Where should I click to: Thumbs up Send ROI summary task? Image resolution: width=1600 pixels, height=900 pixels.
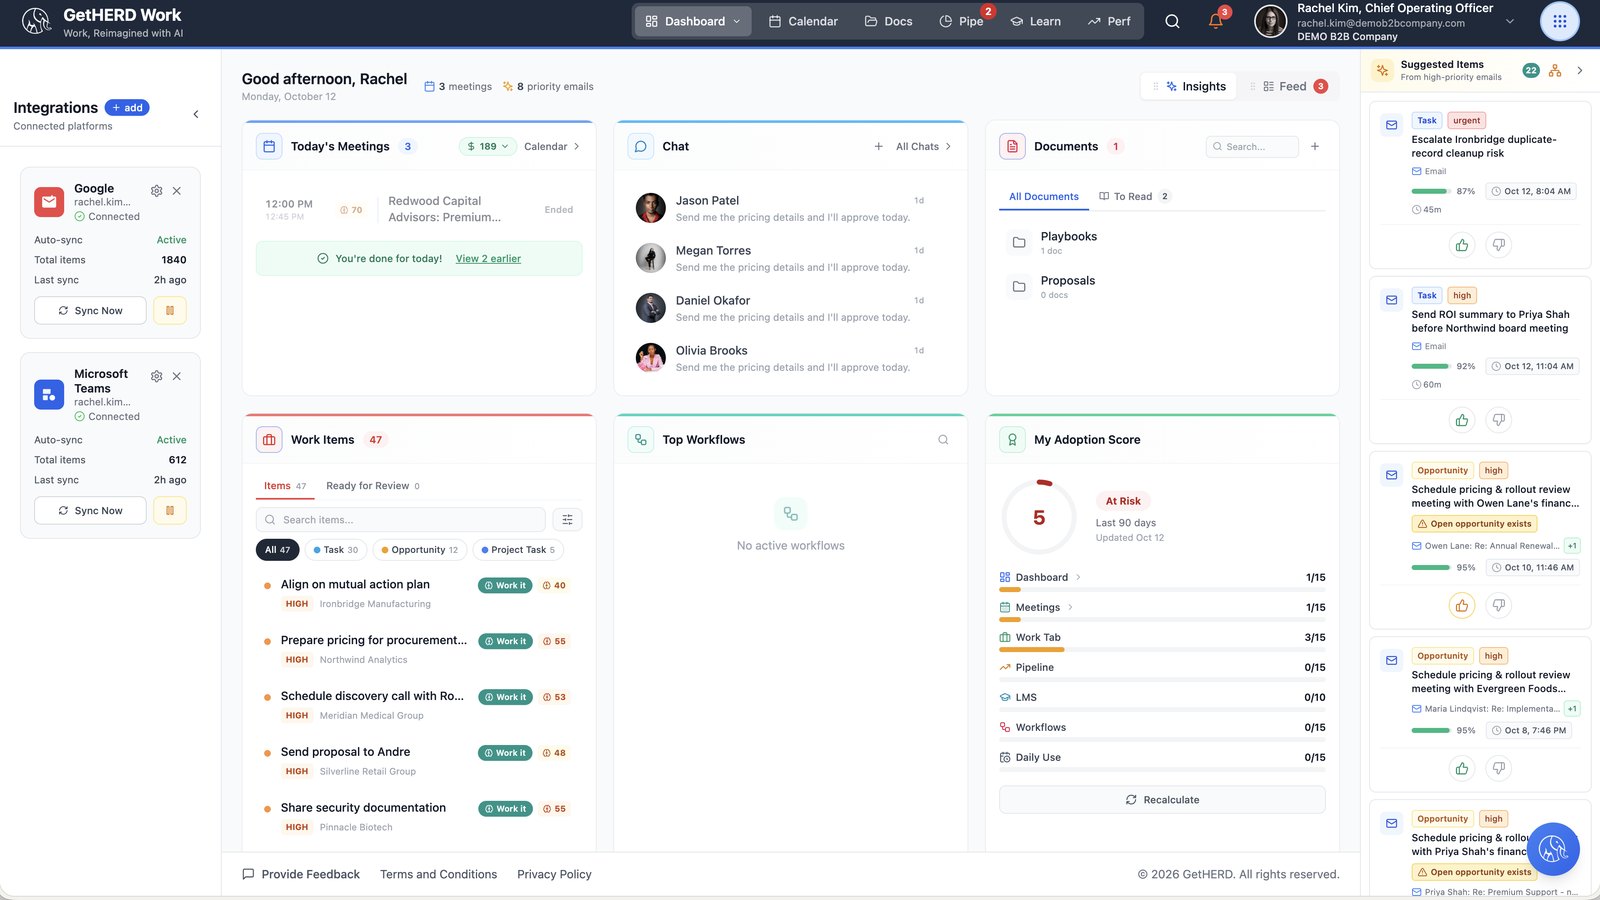pos(1462,420)
